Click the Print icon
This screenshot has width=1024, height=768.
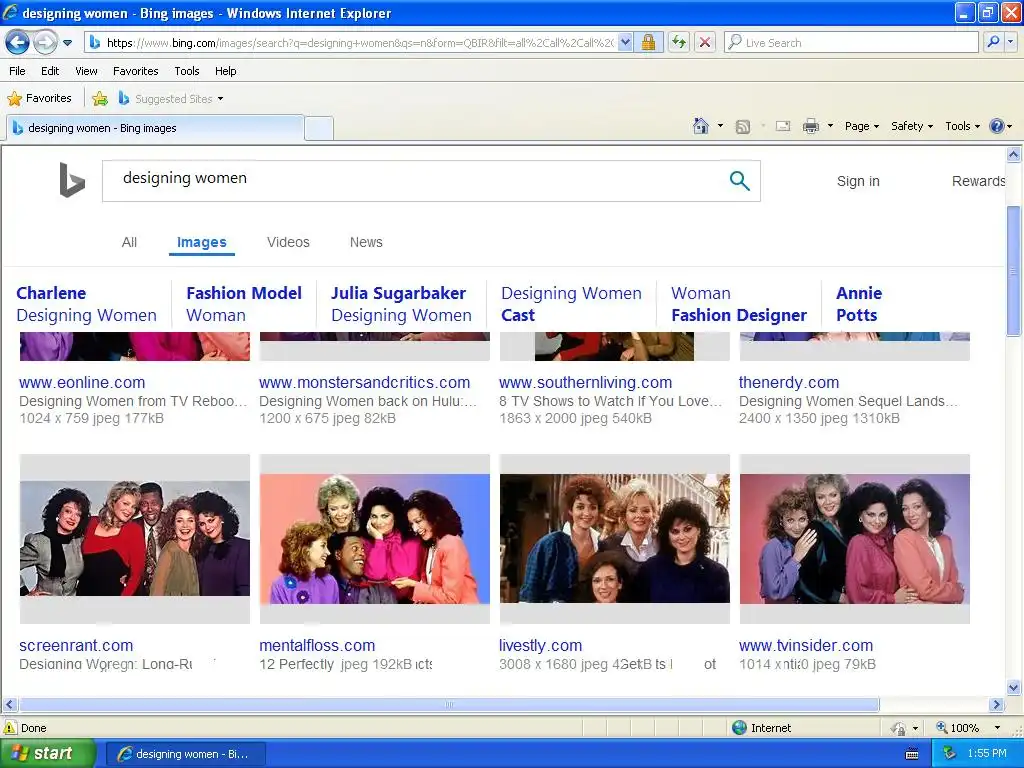(x=810, y=126)
